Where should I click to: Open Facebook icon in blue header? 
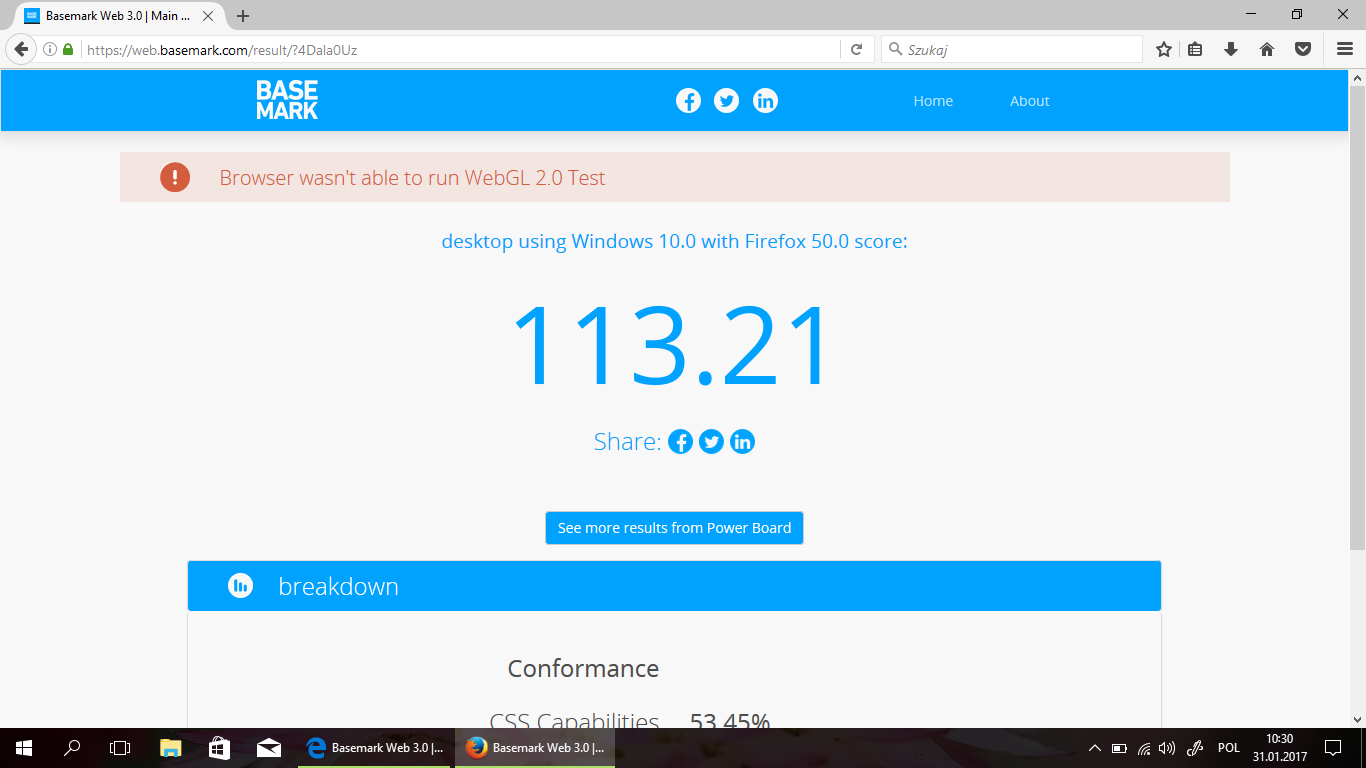[688, 100]
